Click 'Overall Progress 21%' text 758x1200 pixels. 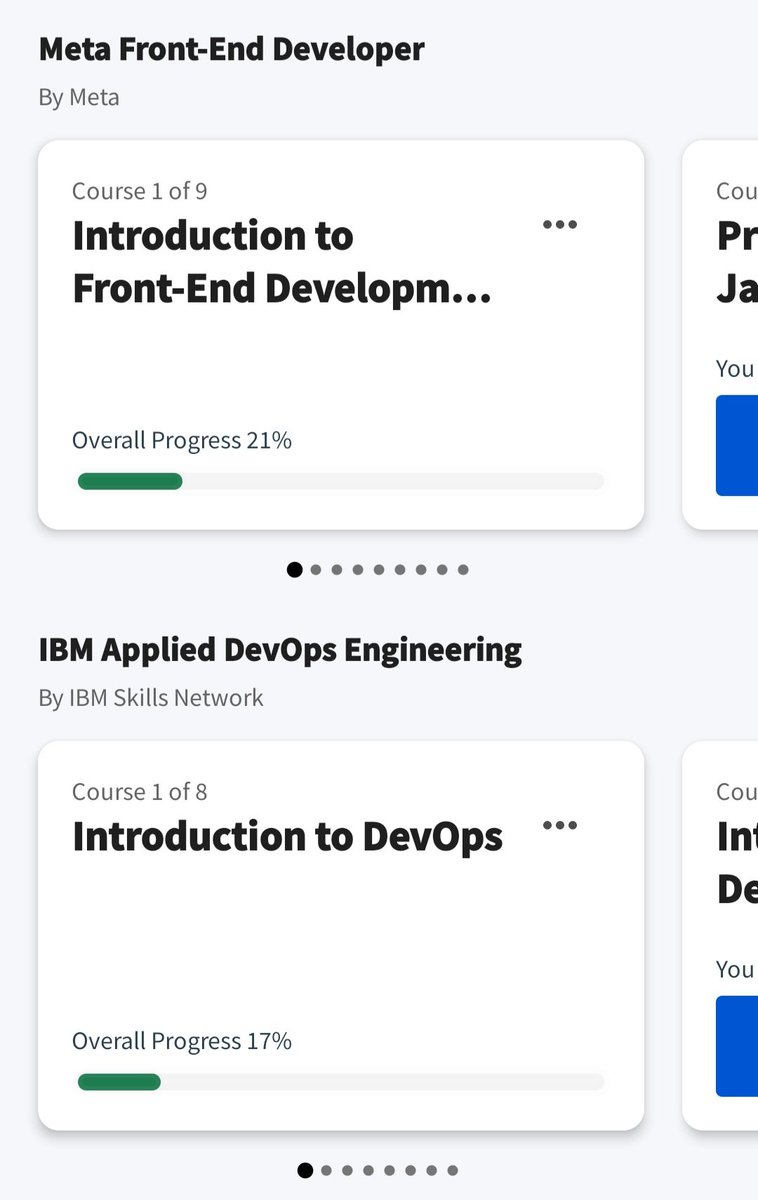[x=182, y=441]
